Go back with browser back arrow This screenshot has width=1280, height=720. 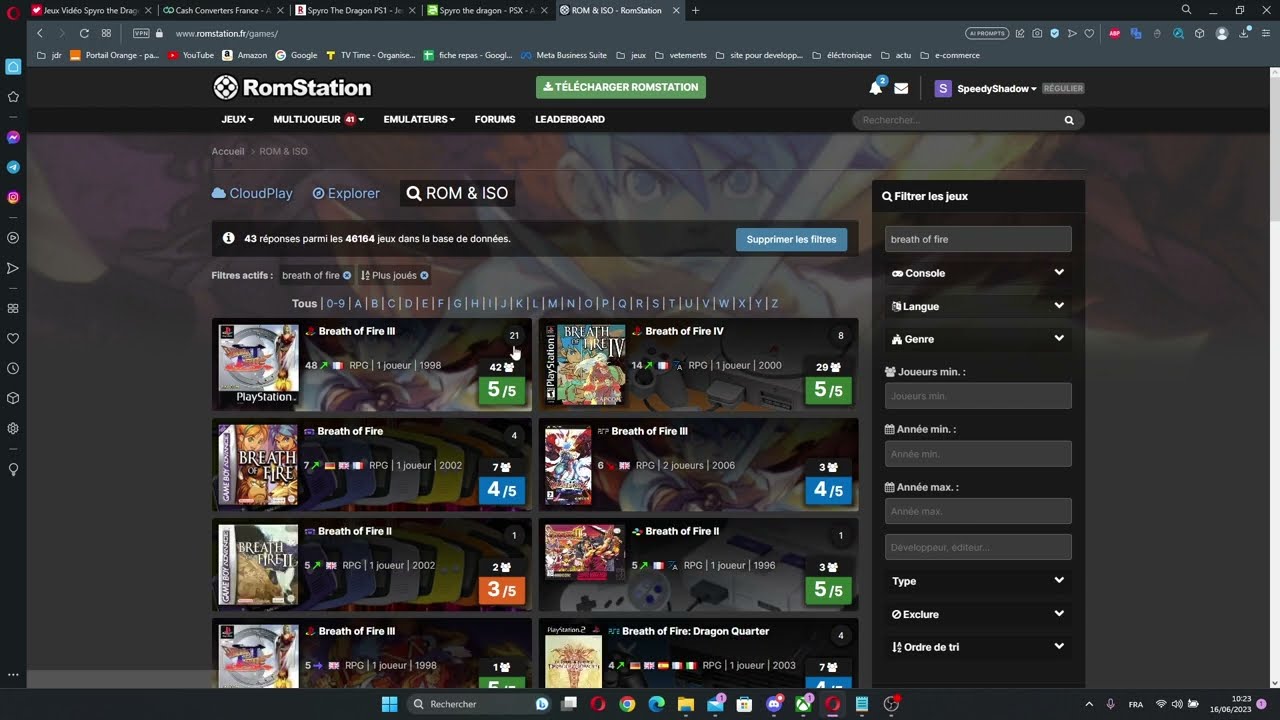point(40,33)
